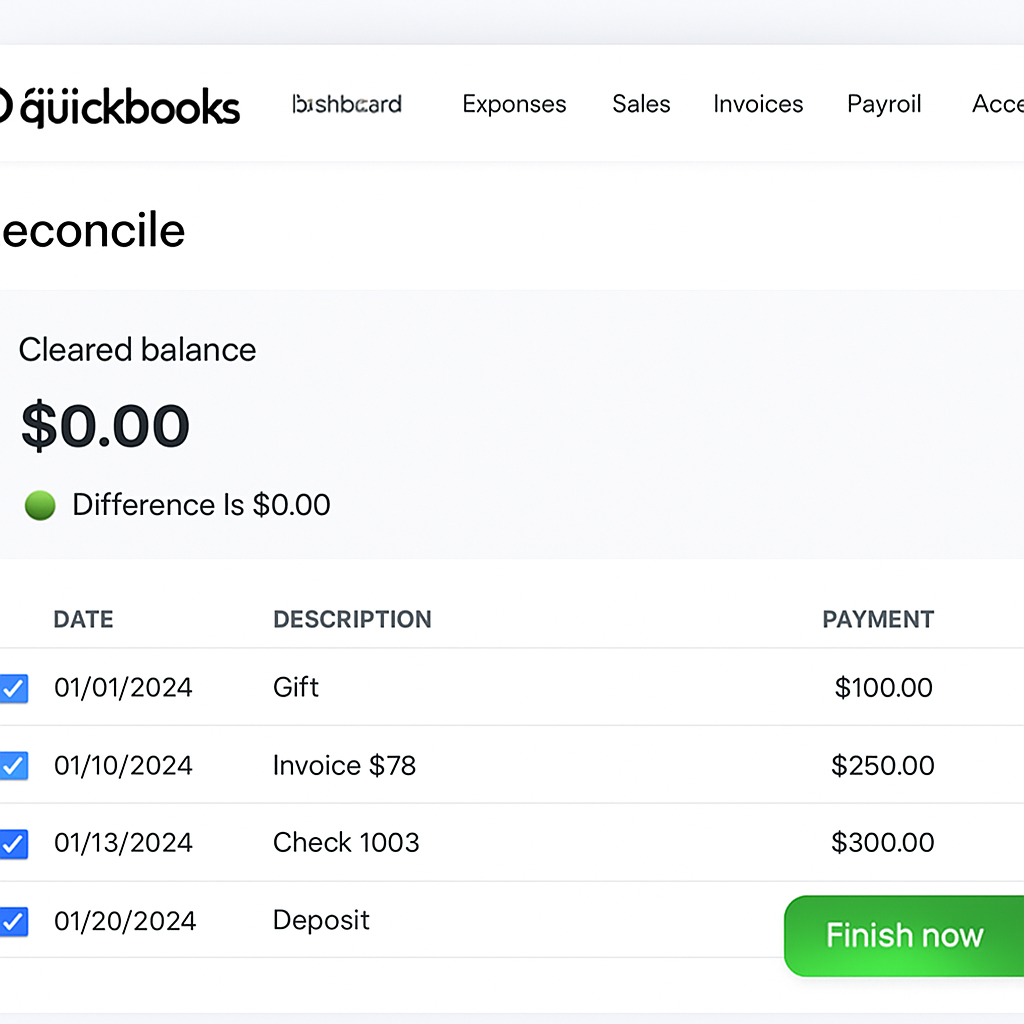Open the partially visible Accounting menu item
Screen dimensions: 1024x1024
coord(997,104)
